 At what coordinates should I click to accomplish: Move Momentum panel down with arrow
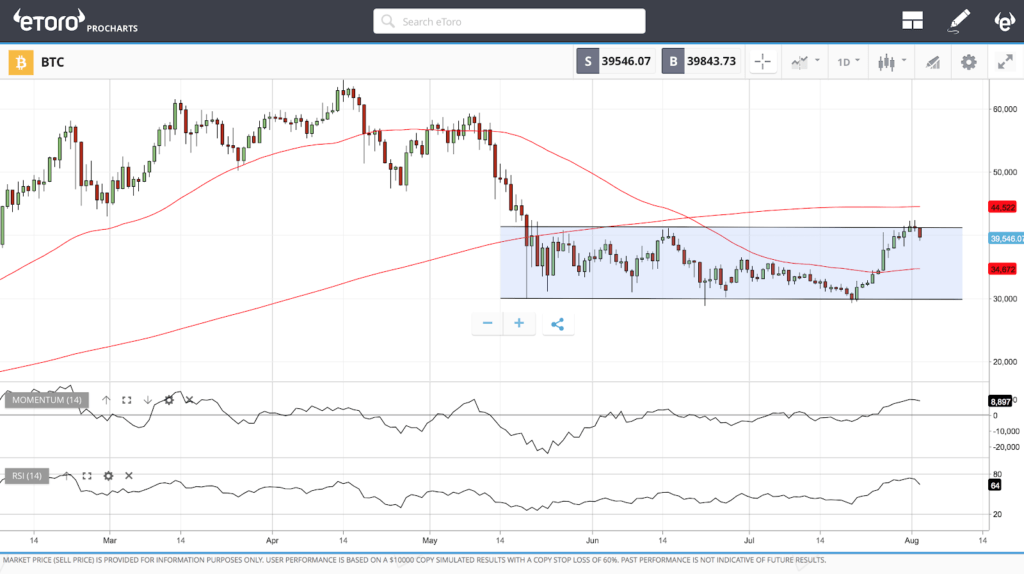tap(148, 400)
